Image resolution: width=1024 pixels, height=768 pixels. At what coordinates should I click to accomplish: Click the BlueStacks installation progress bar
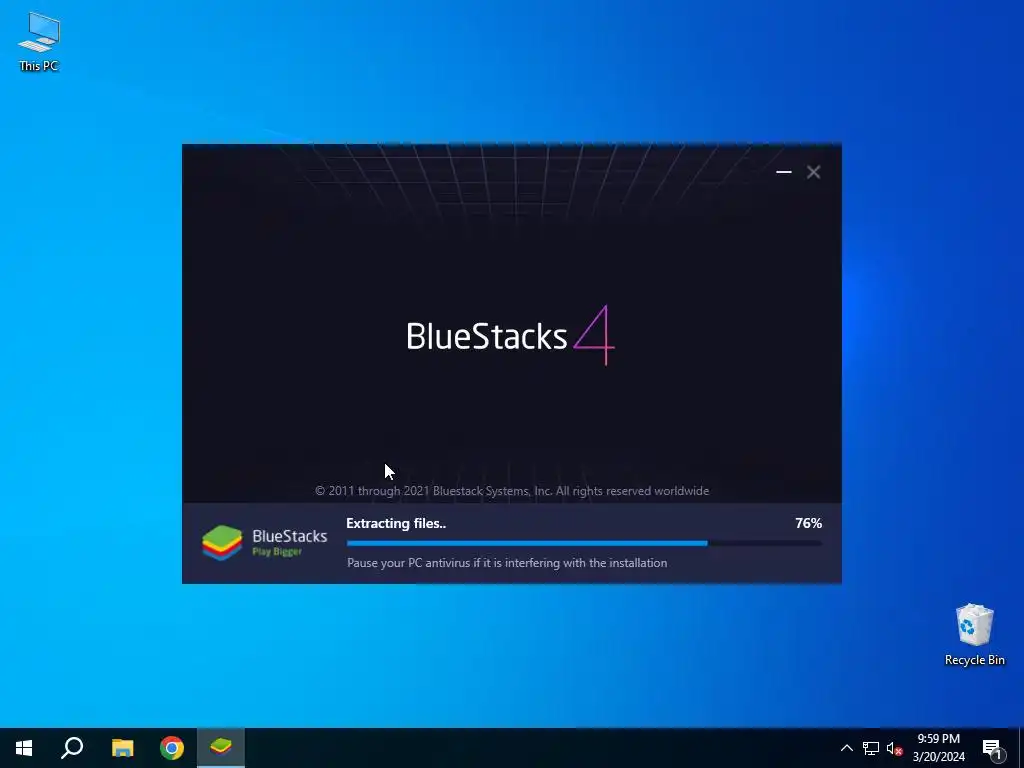point(584,543)
